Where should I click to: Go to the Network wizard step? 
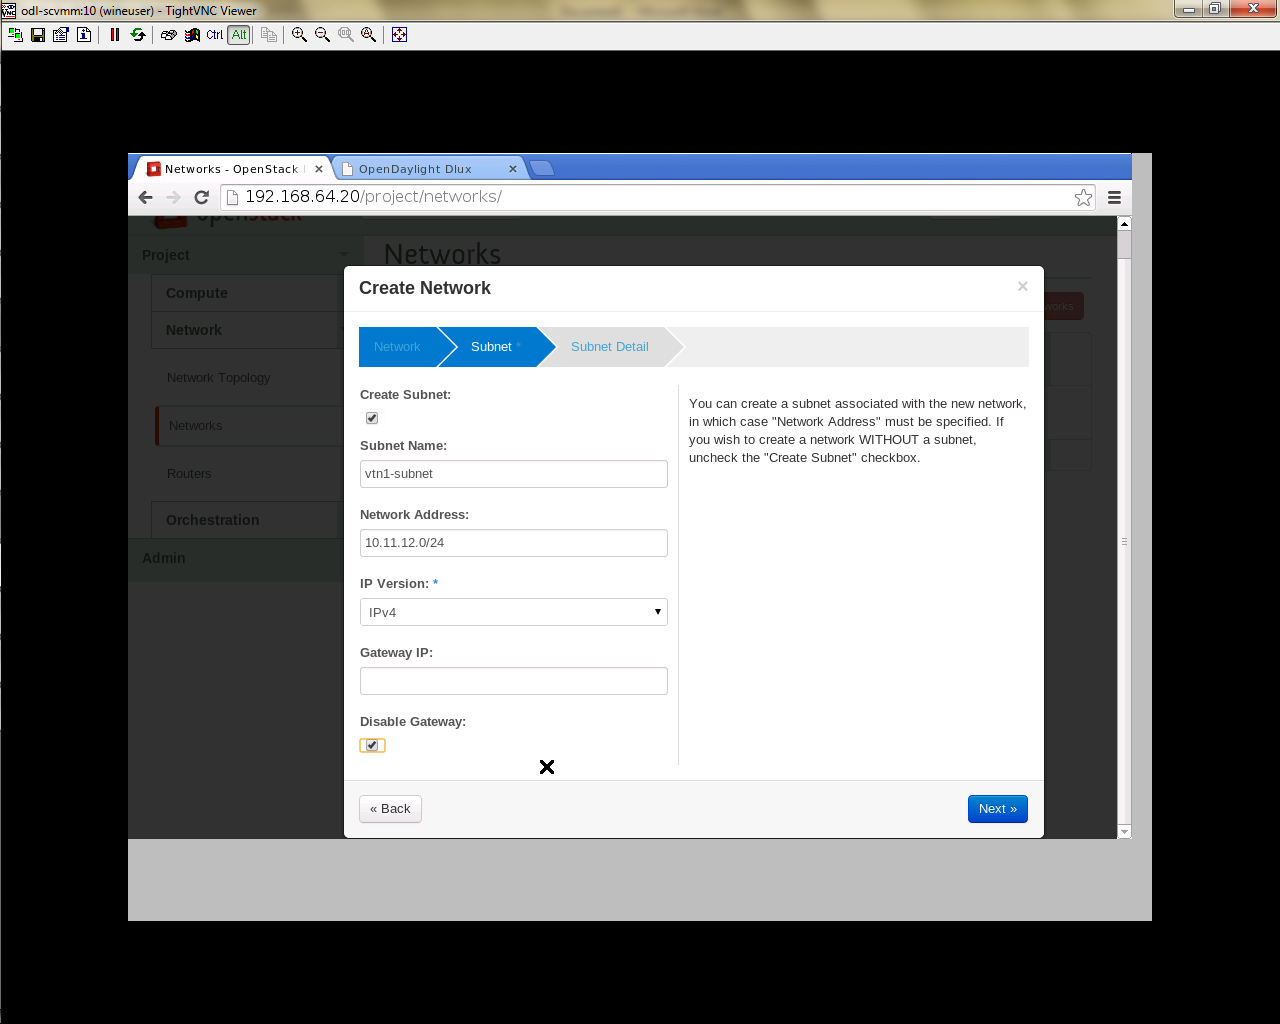(x=397, y=347)
